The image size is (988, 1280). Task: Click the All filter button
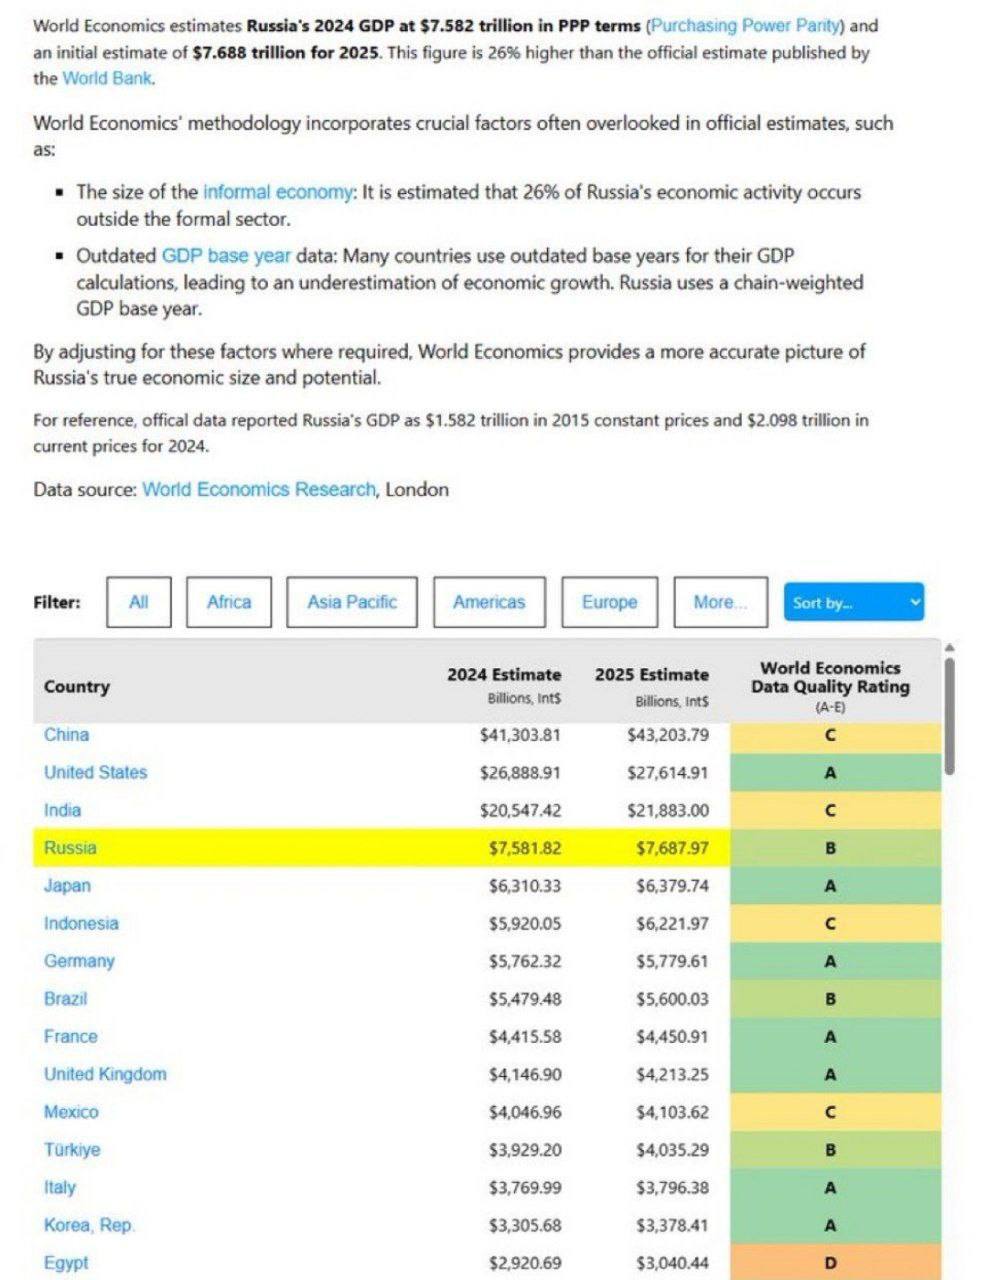(138, 602)
